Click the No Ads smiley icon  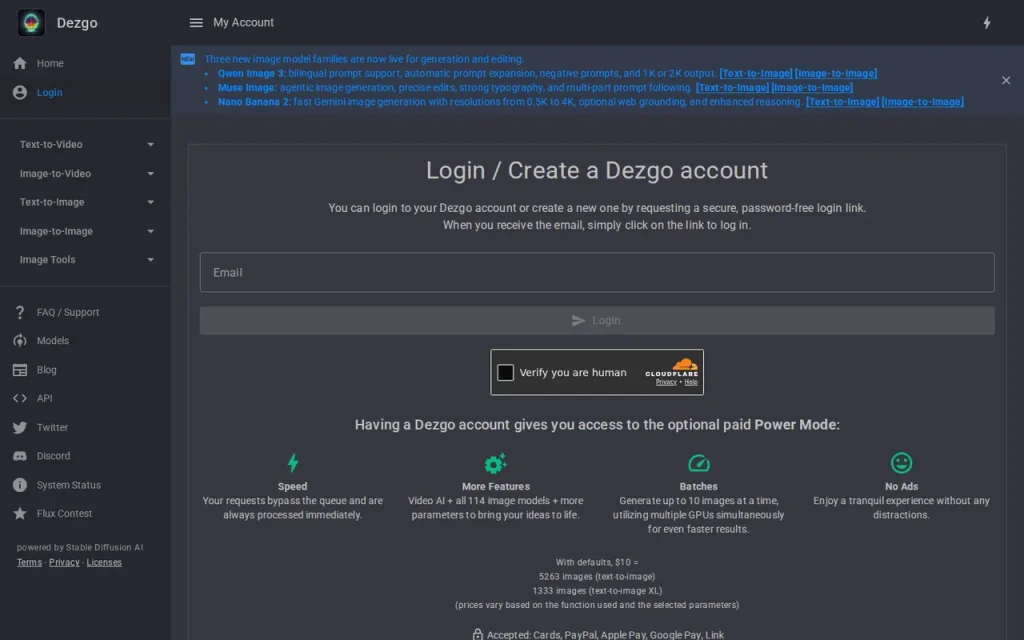[x=901, y=463]
